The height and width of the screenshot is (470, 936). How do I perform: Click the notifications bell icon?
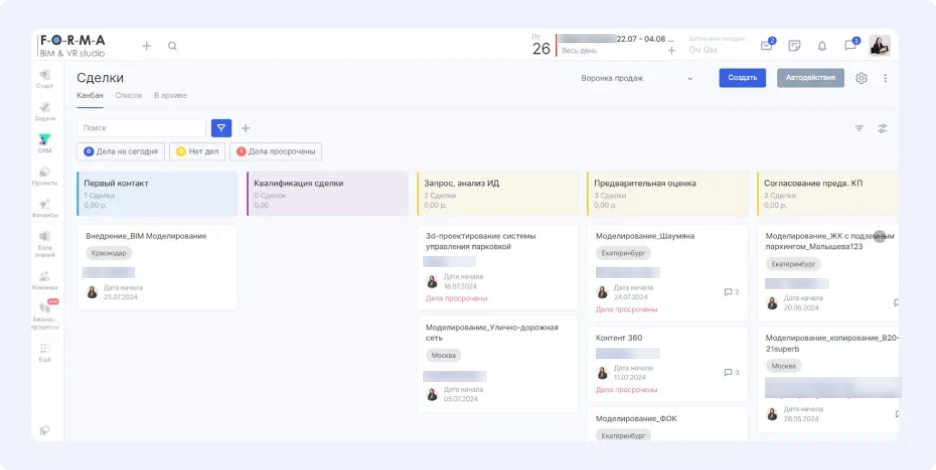(x=822, y=46)
